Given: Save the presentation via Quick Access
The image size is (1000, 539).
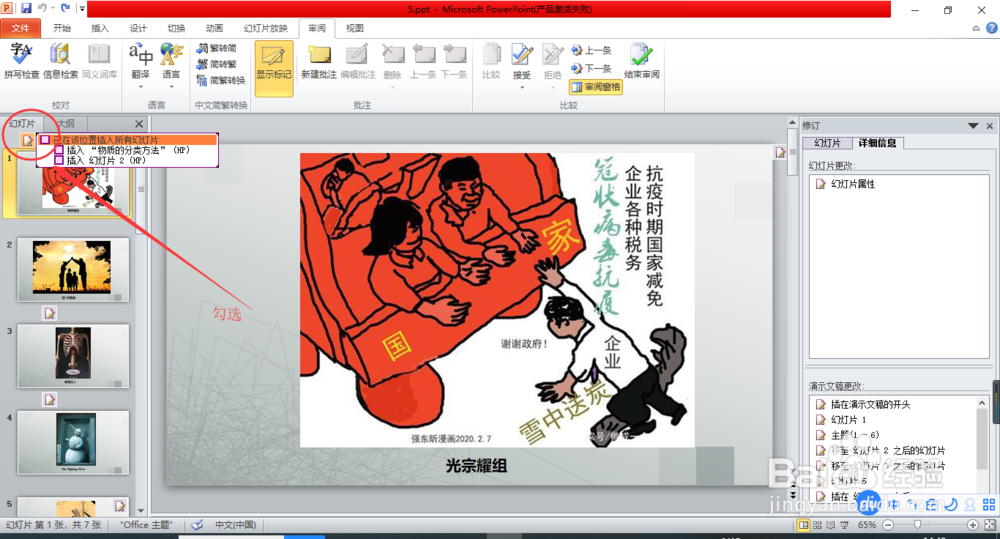Looking at the screenshot, I should pos(26,9).
